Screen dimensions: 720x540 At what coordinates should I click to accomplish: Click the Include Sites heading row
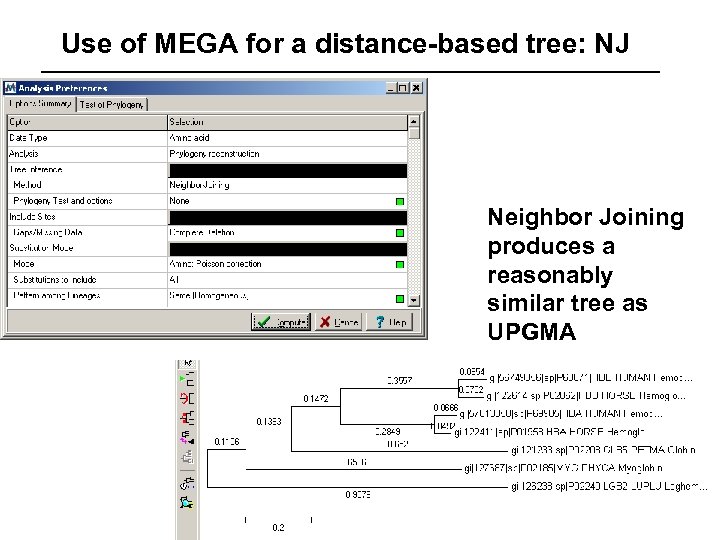(208, 217)
